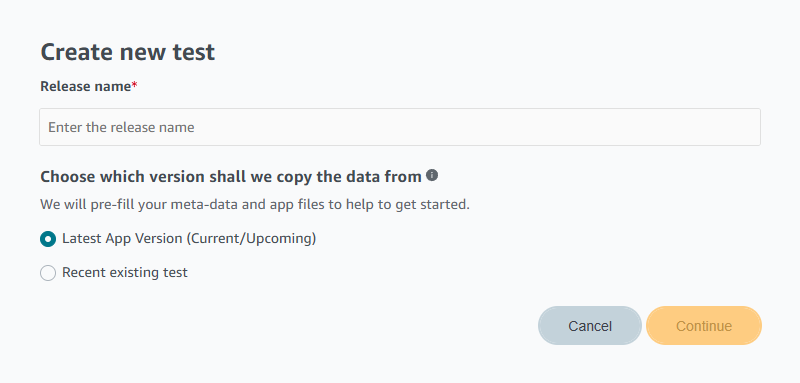Screen dimensions: 800x383
Task: Select the Latest App Version radio button
Action: (48, 239)
